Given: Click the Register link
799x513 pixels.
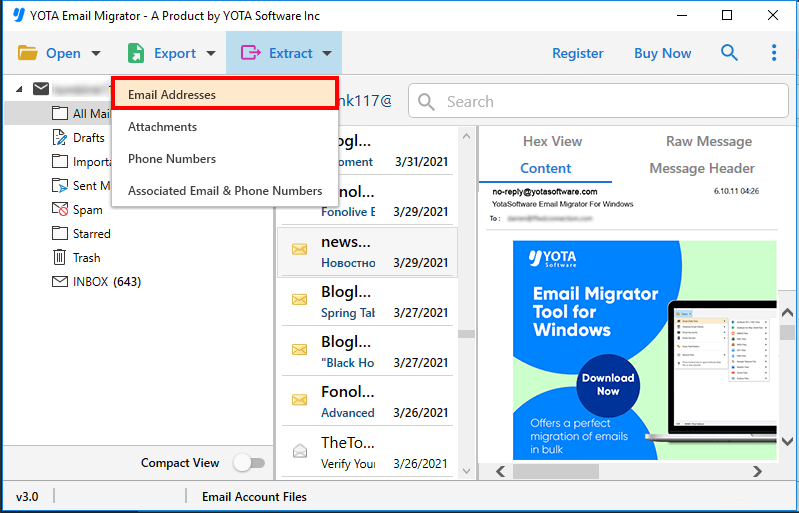Looking at the screenshot, I should coord(578,53).
